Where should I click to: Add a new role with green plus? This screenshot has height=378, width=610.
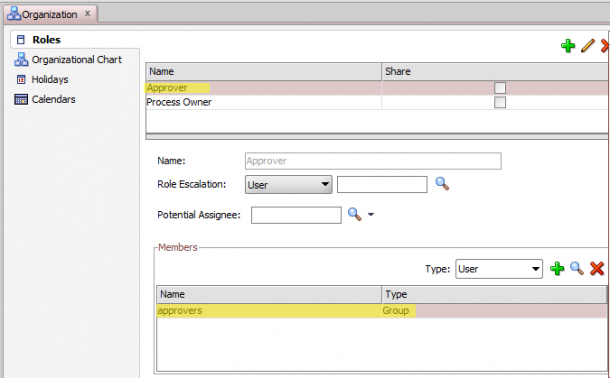[568, 46]
